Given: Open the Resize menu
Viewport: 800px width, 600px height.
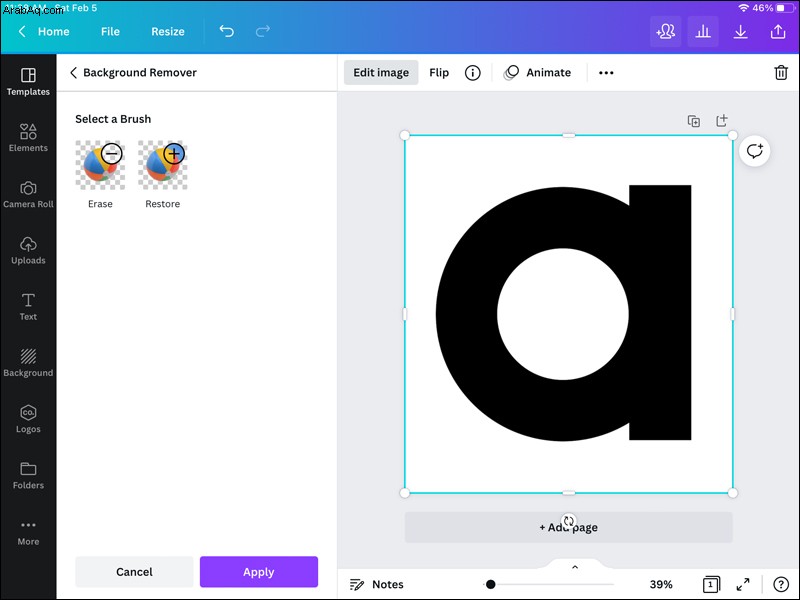Looking at the screenshot, I should pos(168,32).
